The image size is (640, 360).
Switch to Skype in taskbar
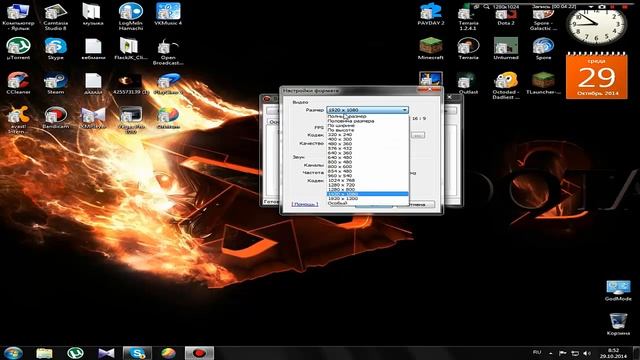coord(137,353)
